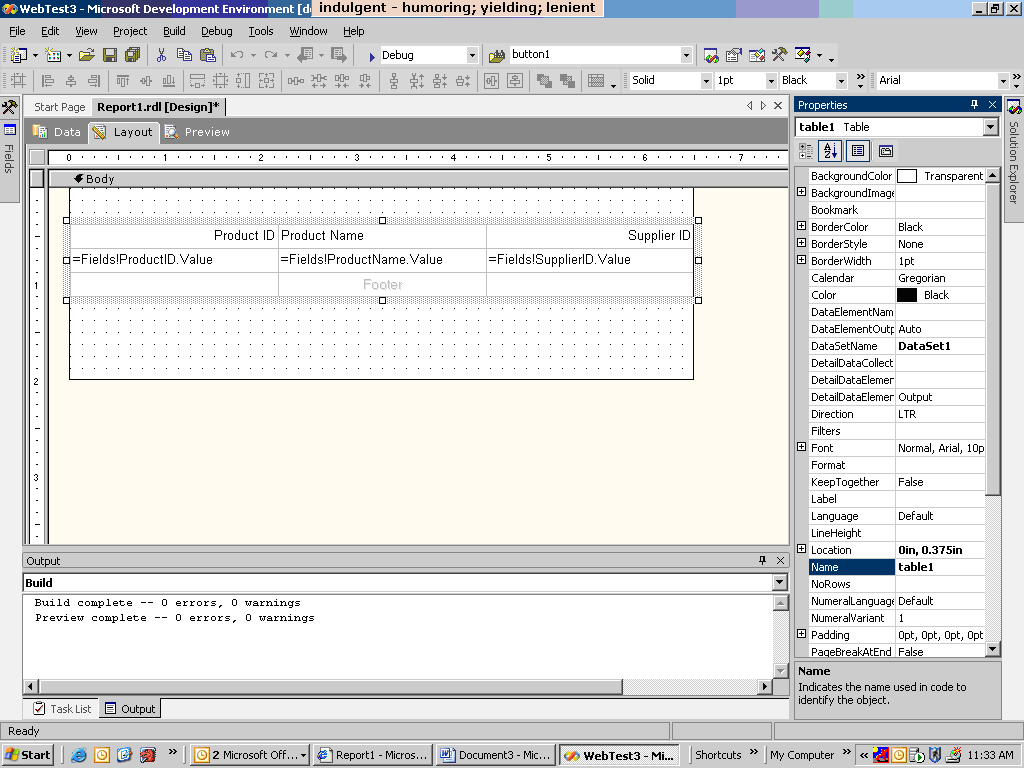Click the Align Centers layout icon

(x=71, y=81)
